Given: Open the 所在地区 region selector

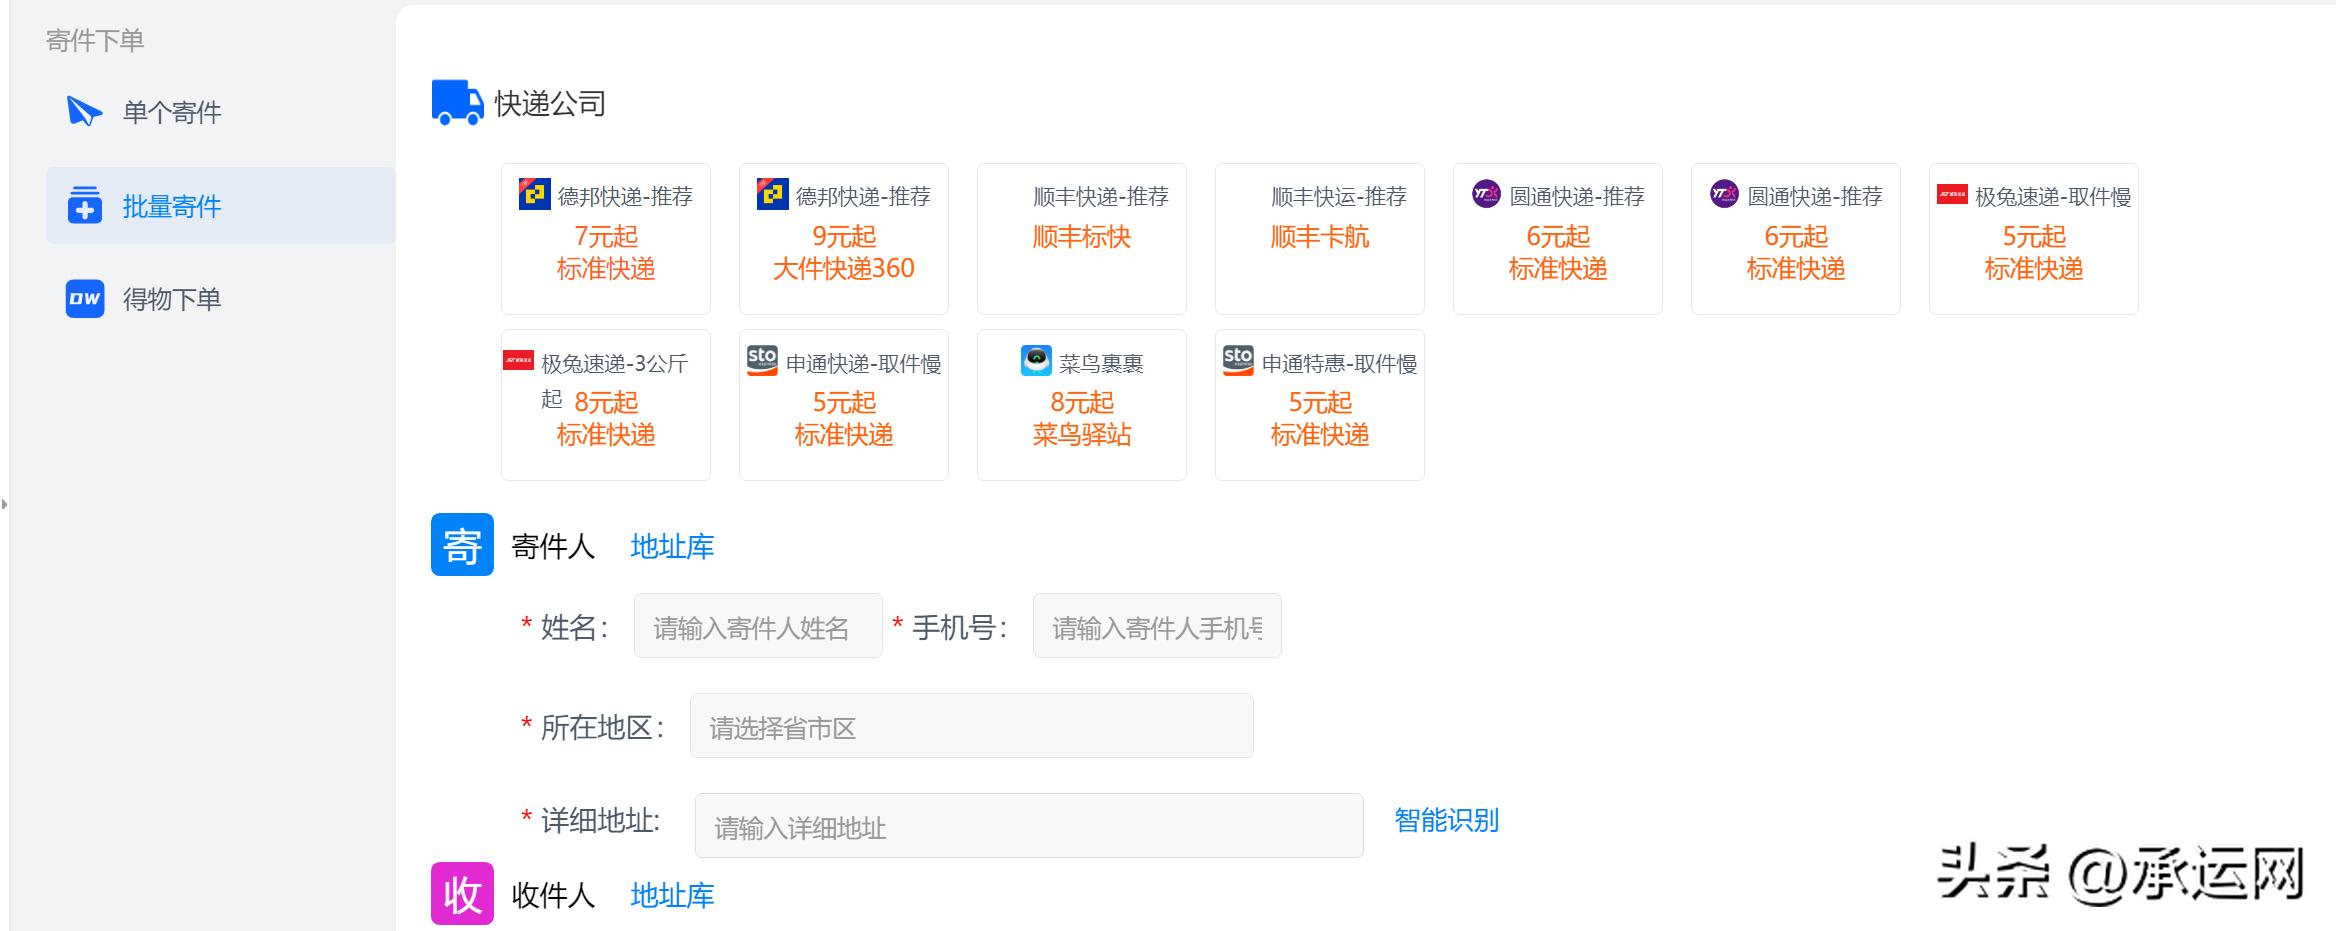Looking at the screenshot, I should (x=970, y=727).
